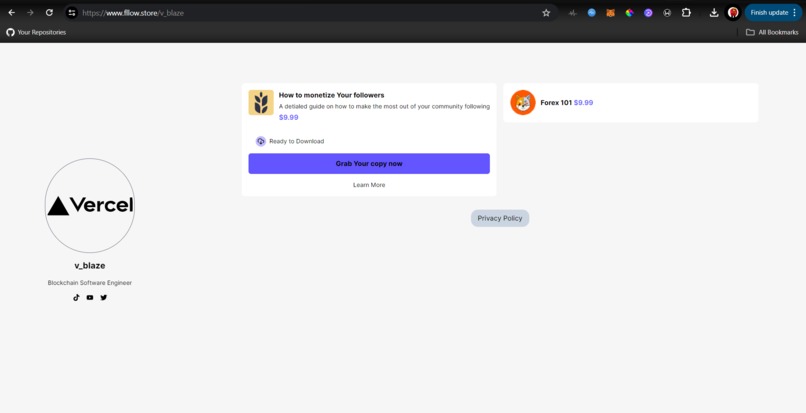Open the browser profile avatar

coord(733,13)
